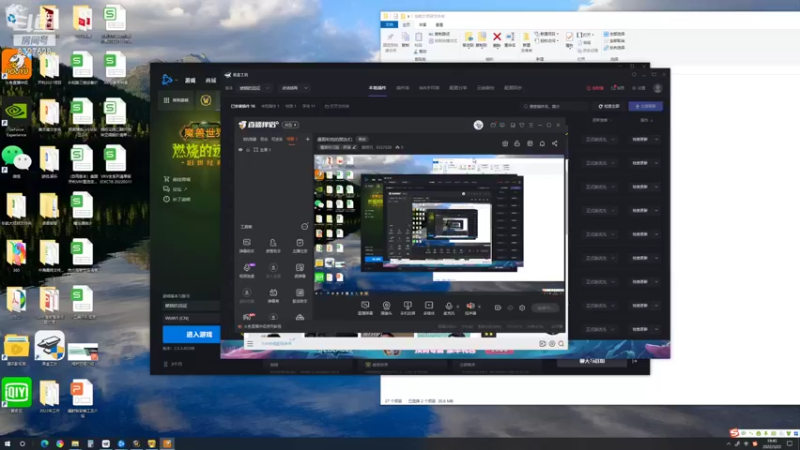Select the active orange scene tab
The image size is (800, 450).
click(x=292, y=139)
